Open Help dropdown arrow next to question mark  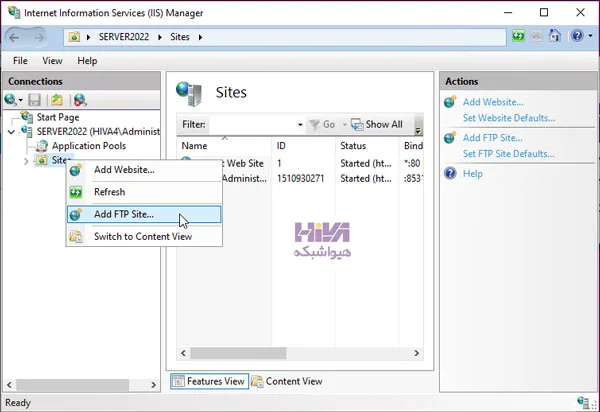tap(590, 36)
